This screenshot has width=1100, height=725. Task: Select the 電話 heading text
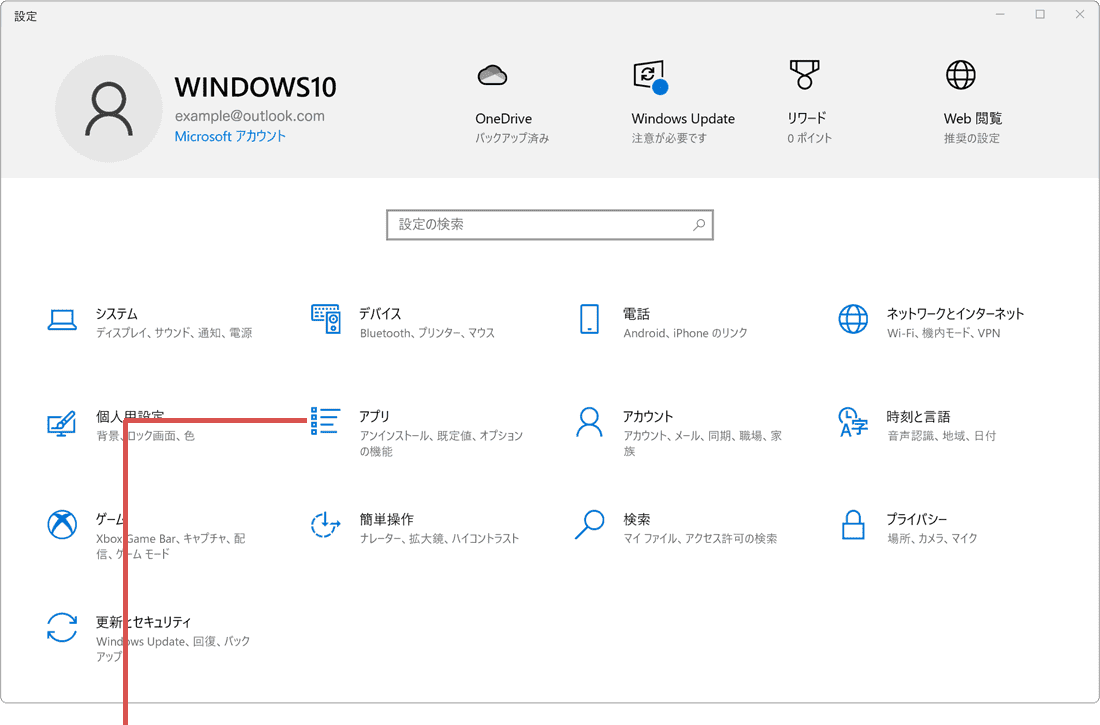(x=636, y=314)
